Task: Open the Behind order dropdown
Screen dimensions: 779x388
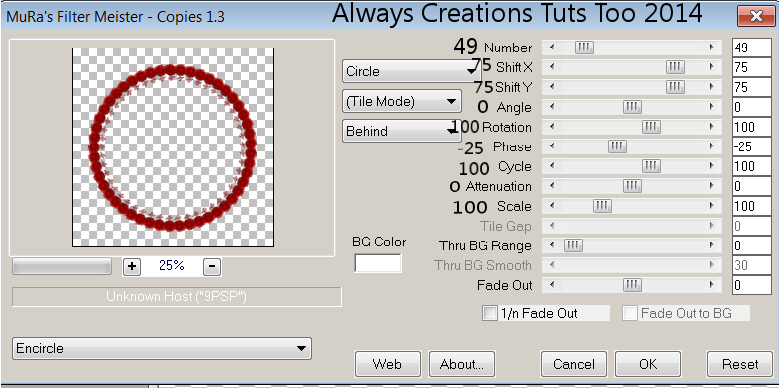Action: [x=401, y=131]
